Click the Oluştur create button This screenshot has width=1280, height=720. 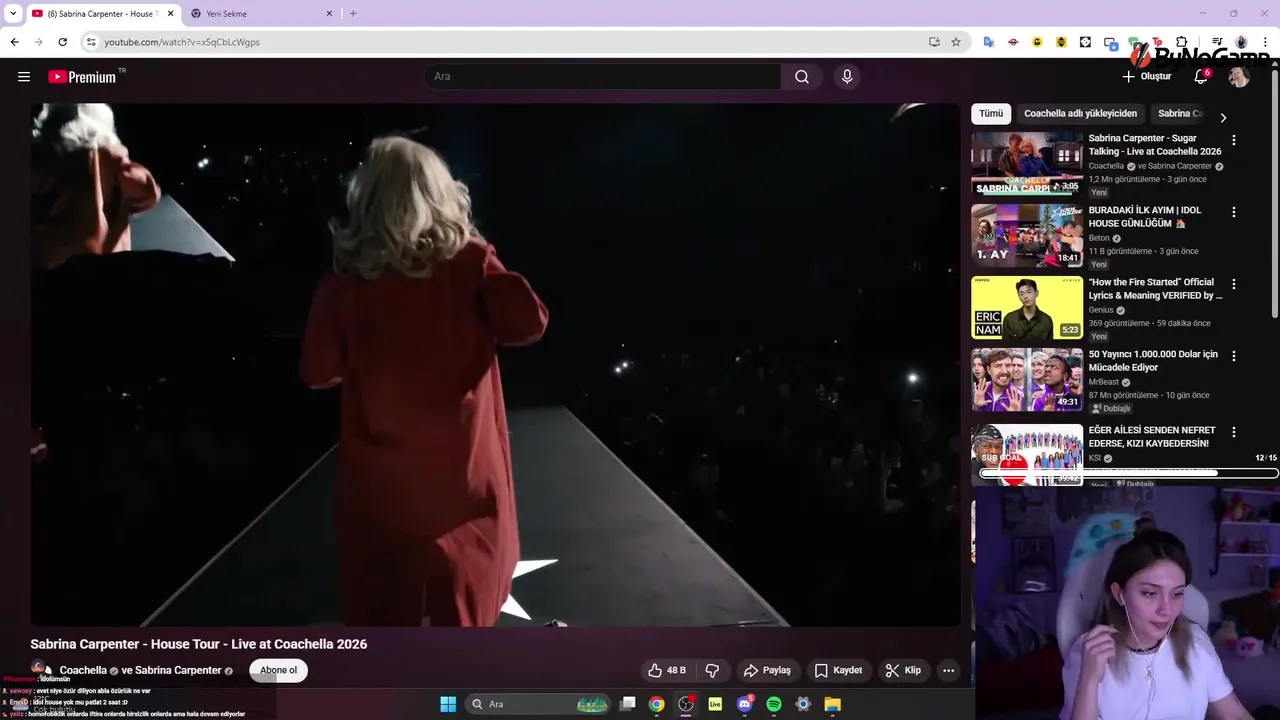click(1146, 76)
